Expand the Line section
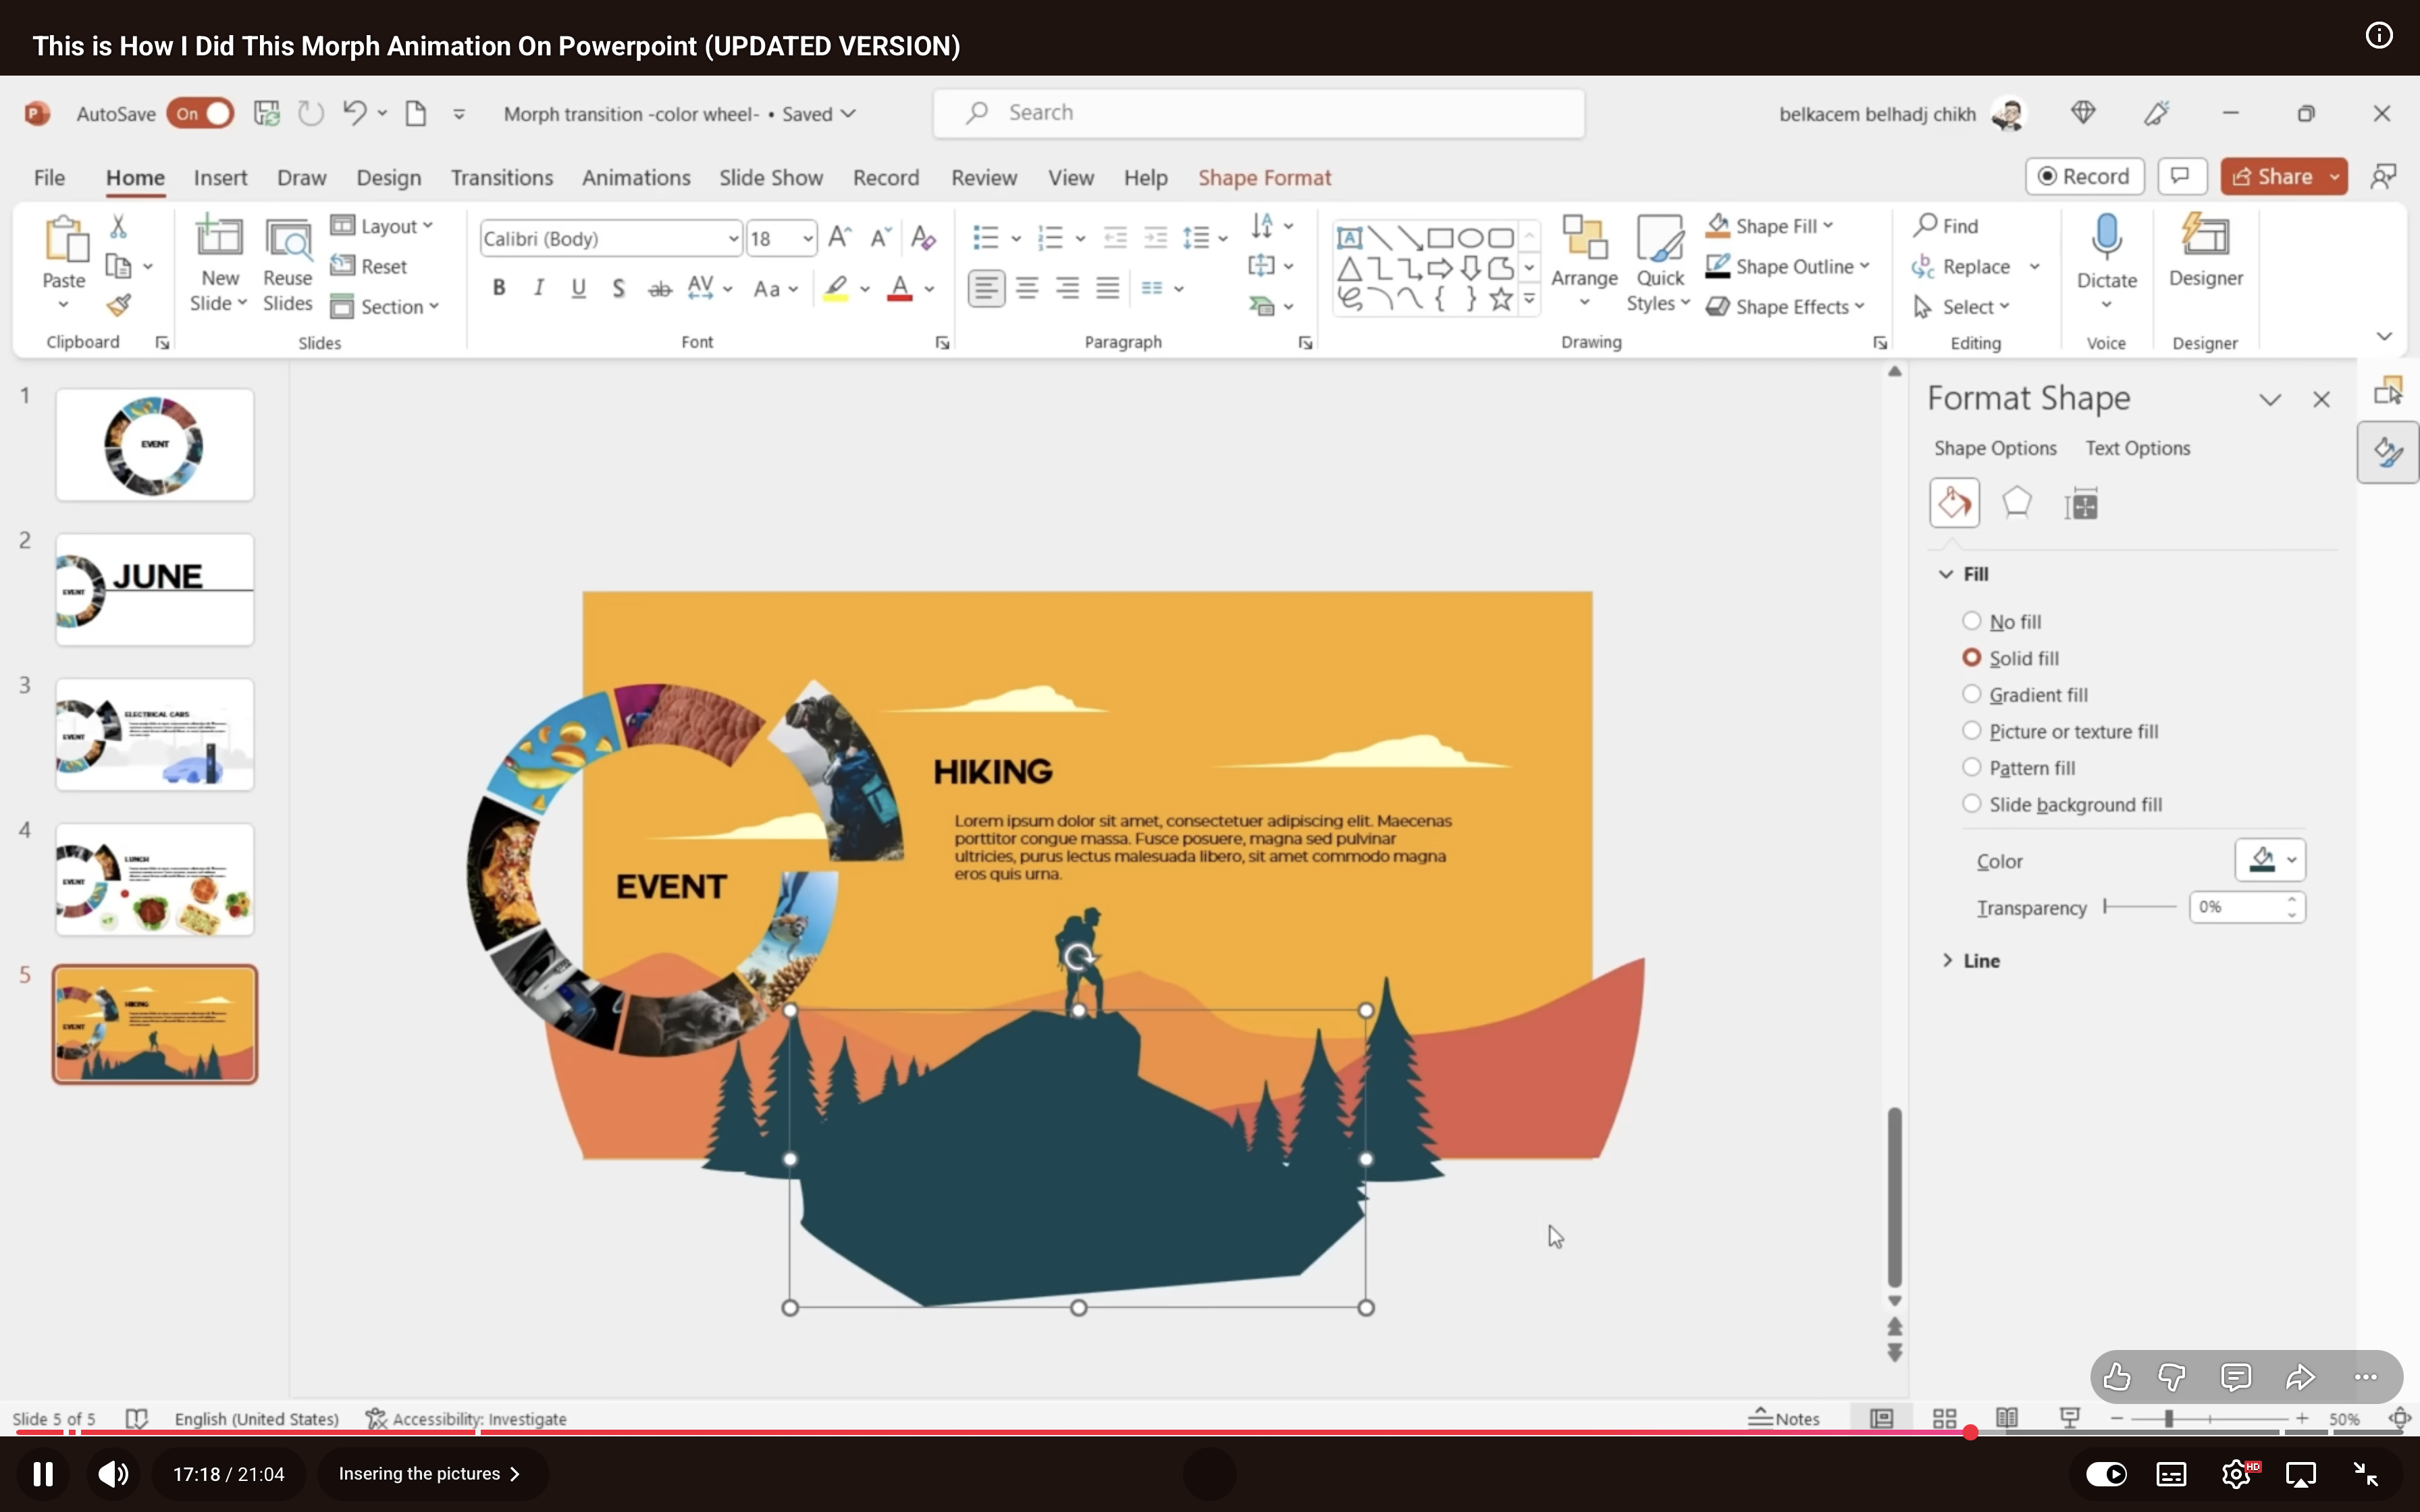Image resolution: width=2420 pixels, height=1512 pixels. (1970, 960)
